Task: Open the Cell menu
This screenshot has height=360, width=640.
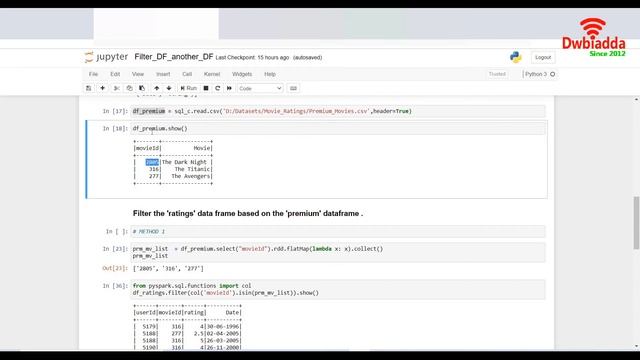Action: [187, 74]
